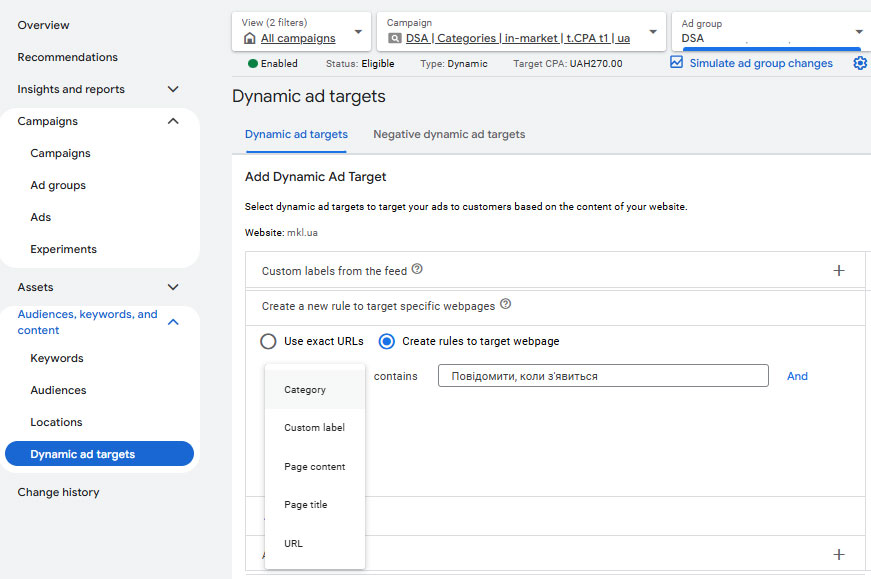
Task: Click the help icon beside Custom labels from the feed
Action: coord(417,269)
